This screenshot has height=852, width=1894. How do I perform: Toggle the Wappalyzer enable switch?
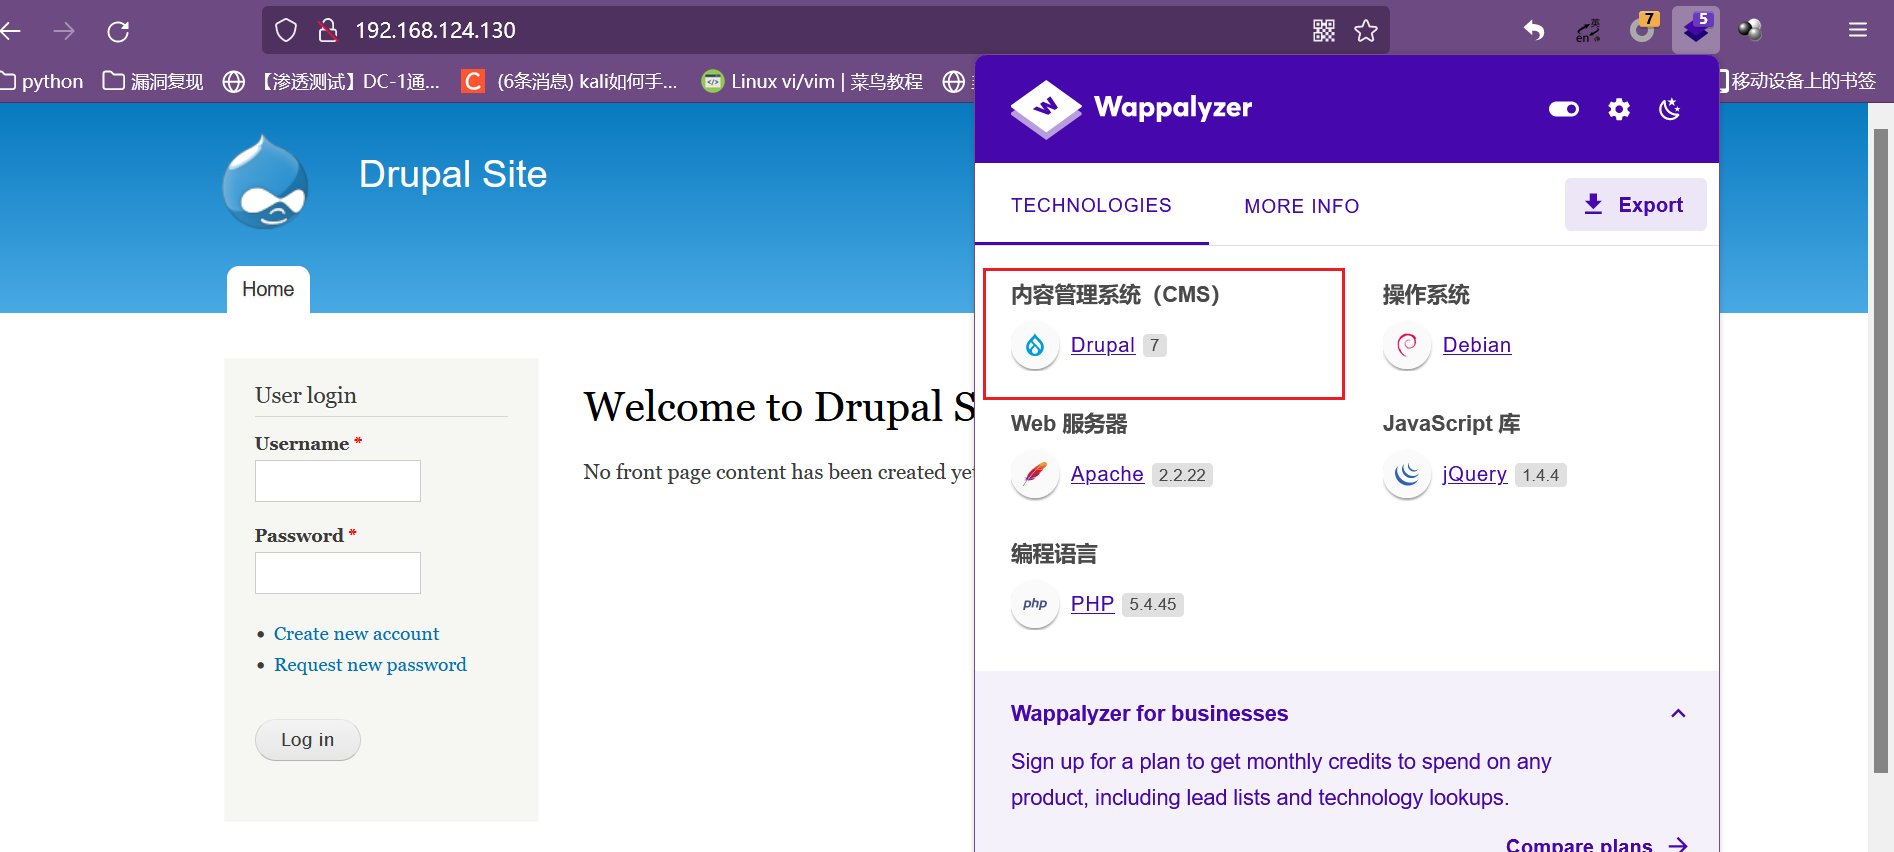tap(1564, 109)
